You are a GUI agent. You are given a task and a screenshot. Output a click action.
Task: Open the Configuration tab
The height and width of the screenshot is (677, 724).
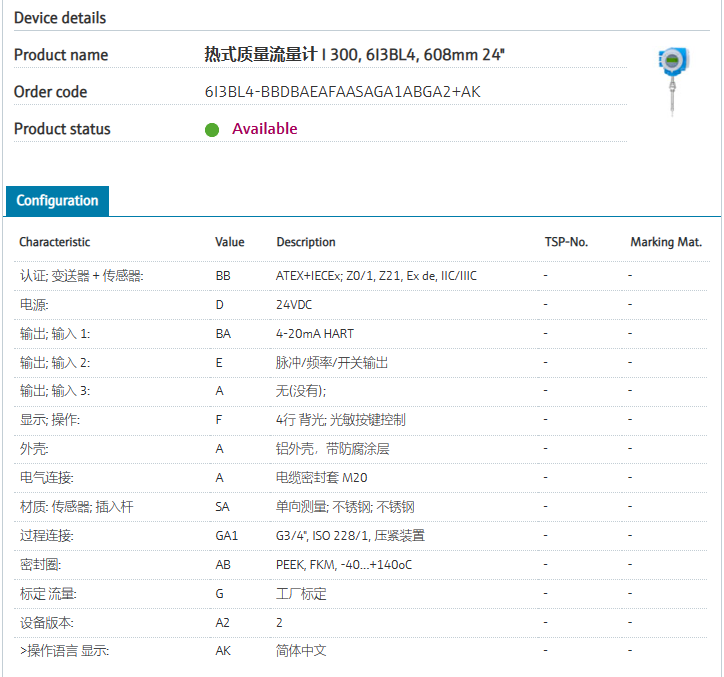[x=57, y=200]
